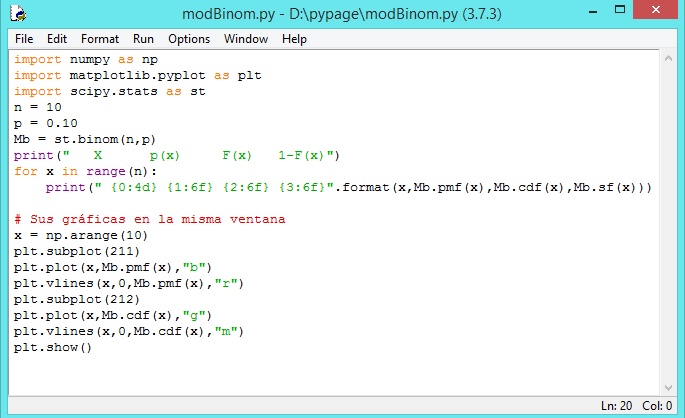Click the vertical scrollbar track
Viewport: 685px width, 418px height.
(668, 223)
